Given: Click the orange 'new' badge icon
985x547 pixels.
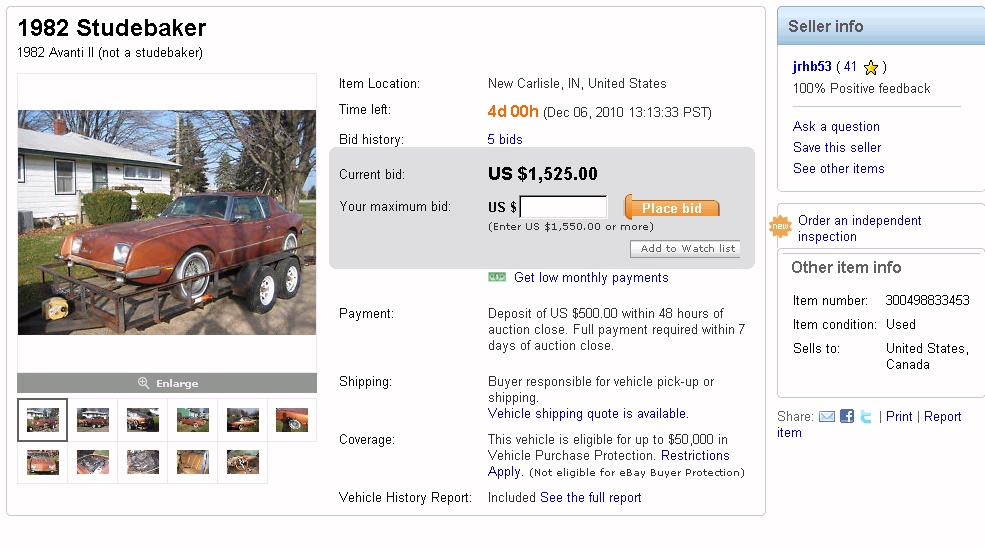Looking at the screenshot, I should point(780,228).
